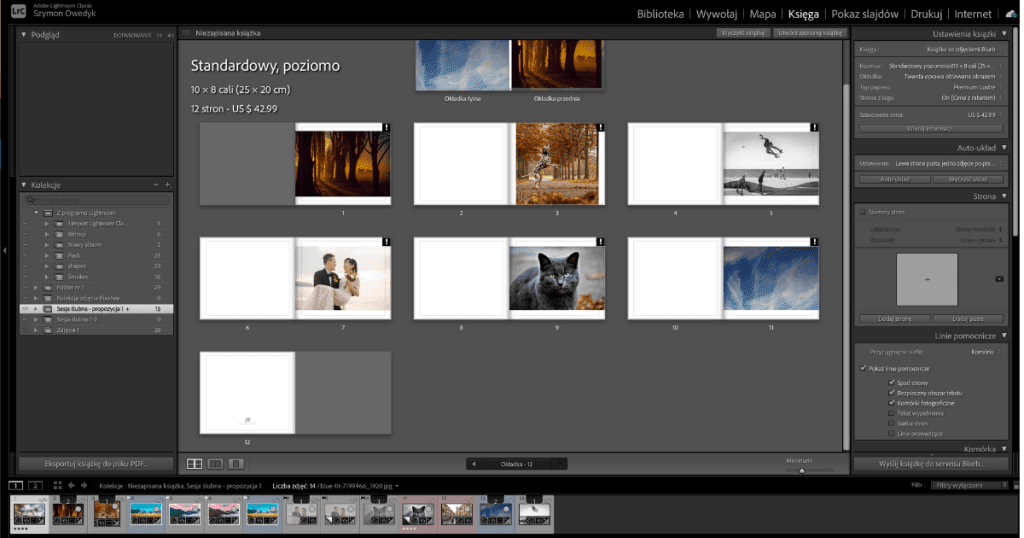Enable Numery stron checkbox

[863, 212]
